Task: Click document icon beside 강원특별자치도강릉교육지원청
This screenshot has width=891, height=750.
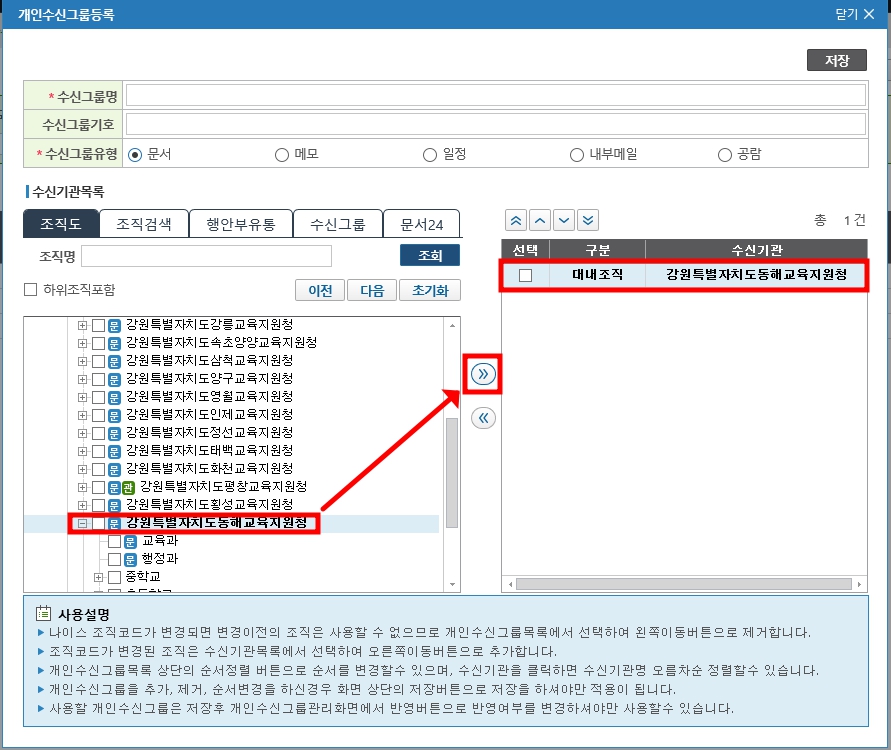Action: click(114, 326)
